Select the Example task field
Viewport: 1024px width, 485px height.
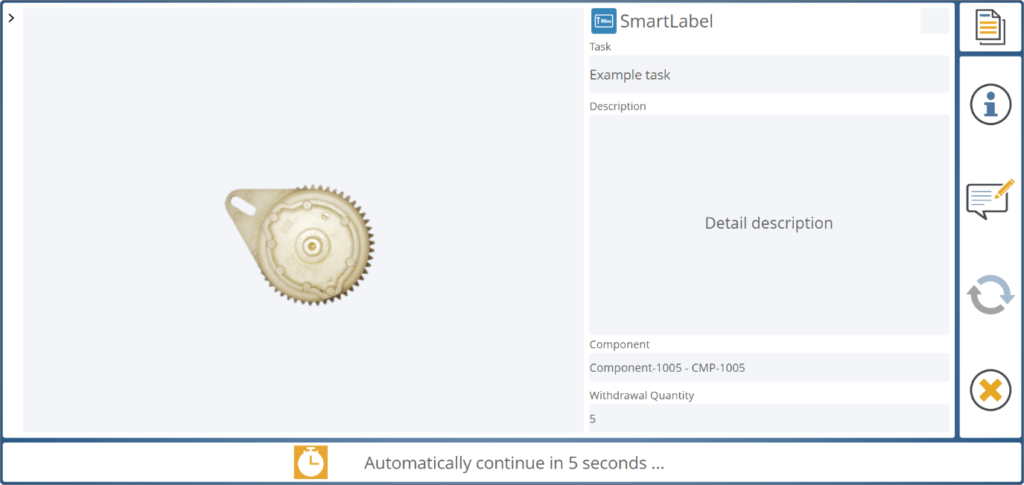(768, 75)
